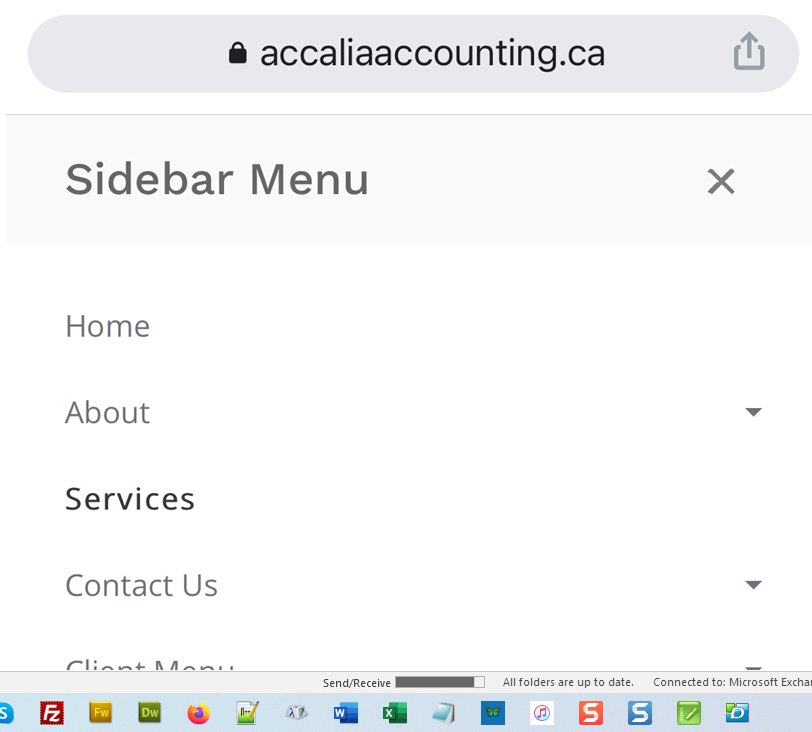Tap the share icon in address bar
The height and width of the screenshot is (732, 812).
pos(748,52)
